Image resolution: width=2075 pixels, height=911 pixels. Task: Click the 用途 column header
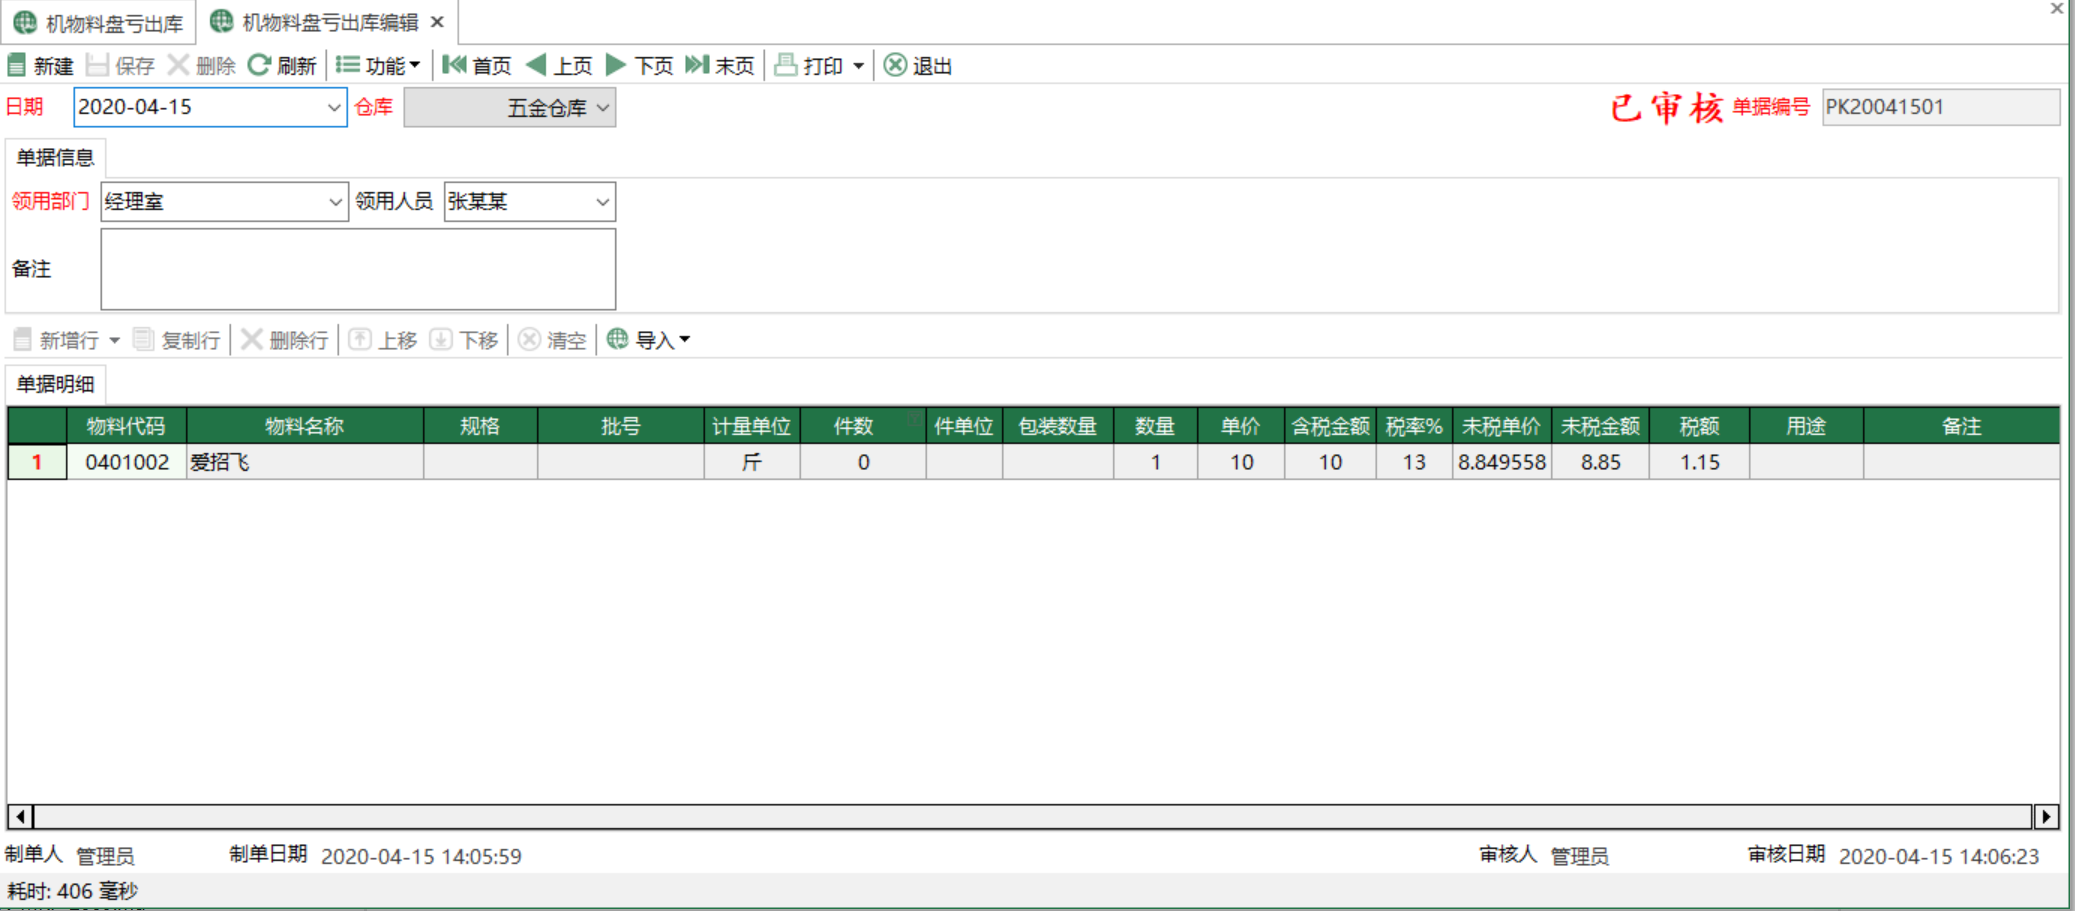(x=1806, y=426)
